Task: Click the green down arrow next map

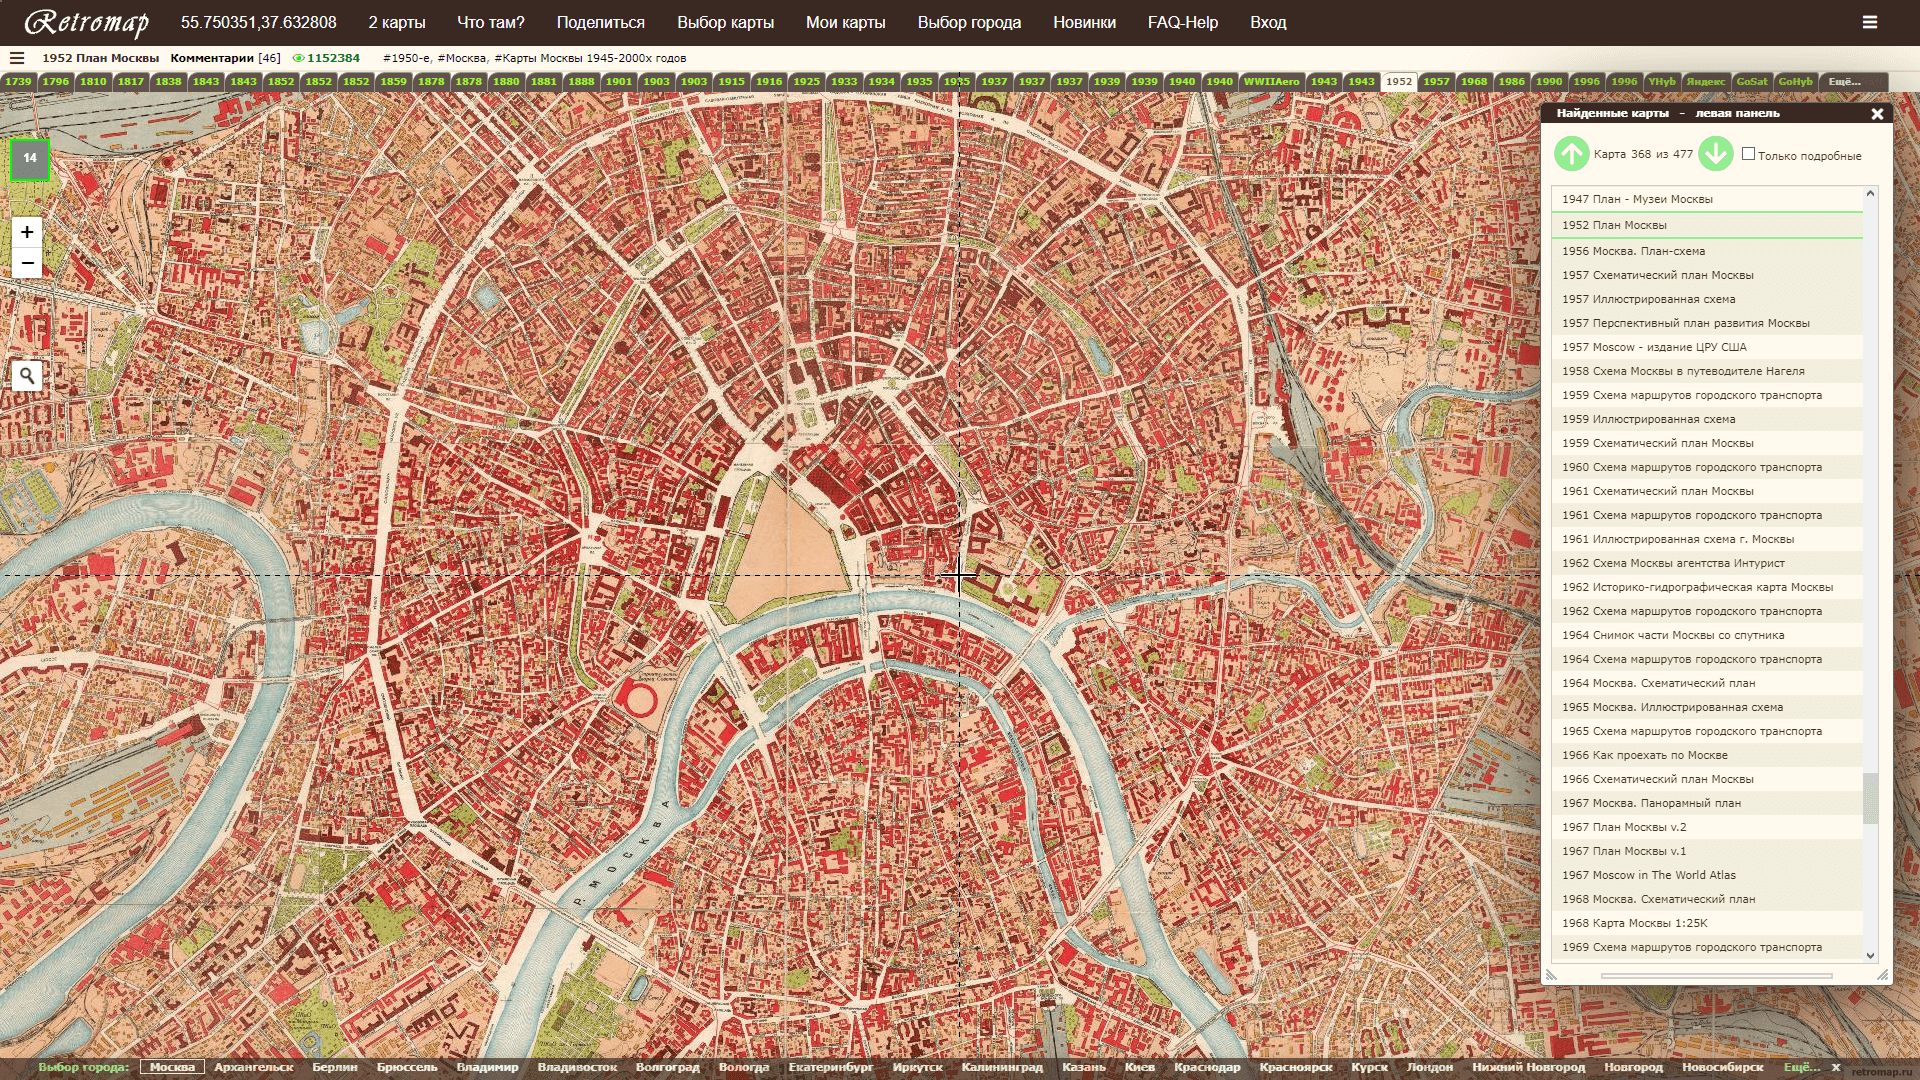Action: click(x=1716, y=154)
